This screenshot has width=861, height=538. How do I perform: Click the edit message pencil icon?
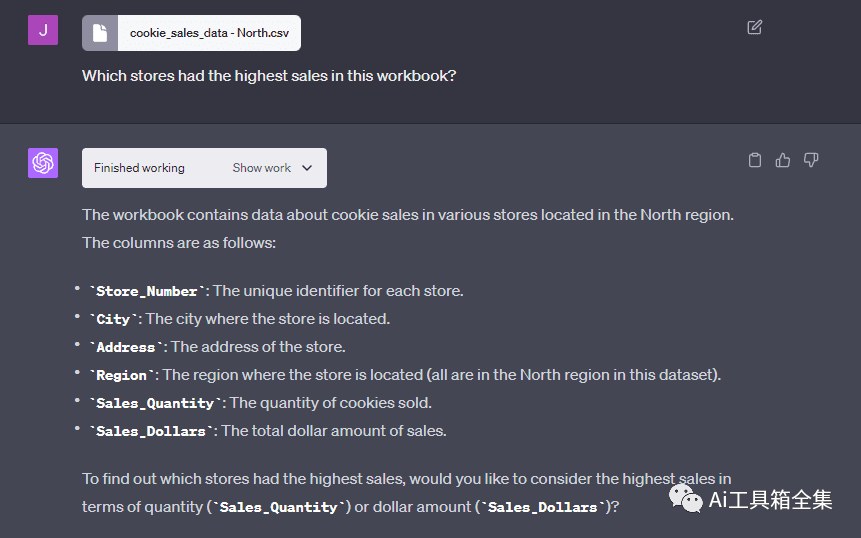tap(755, 27)
